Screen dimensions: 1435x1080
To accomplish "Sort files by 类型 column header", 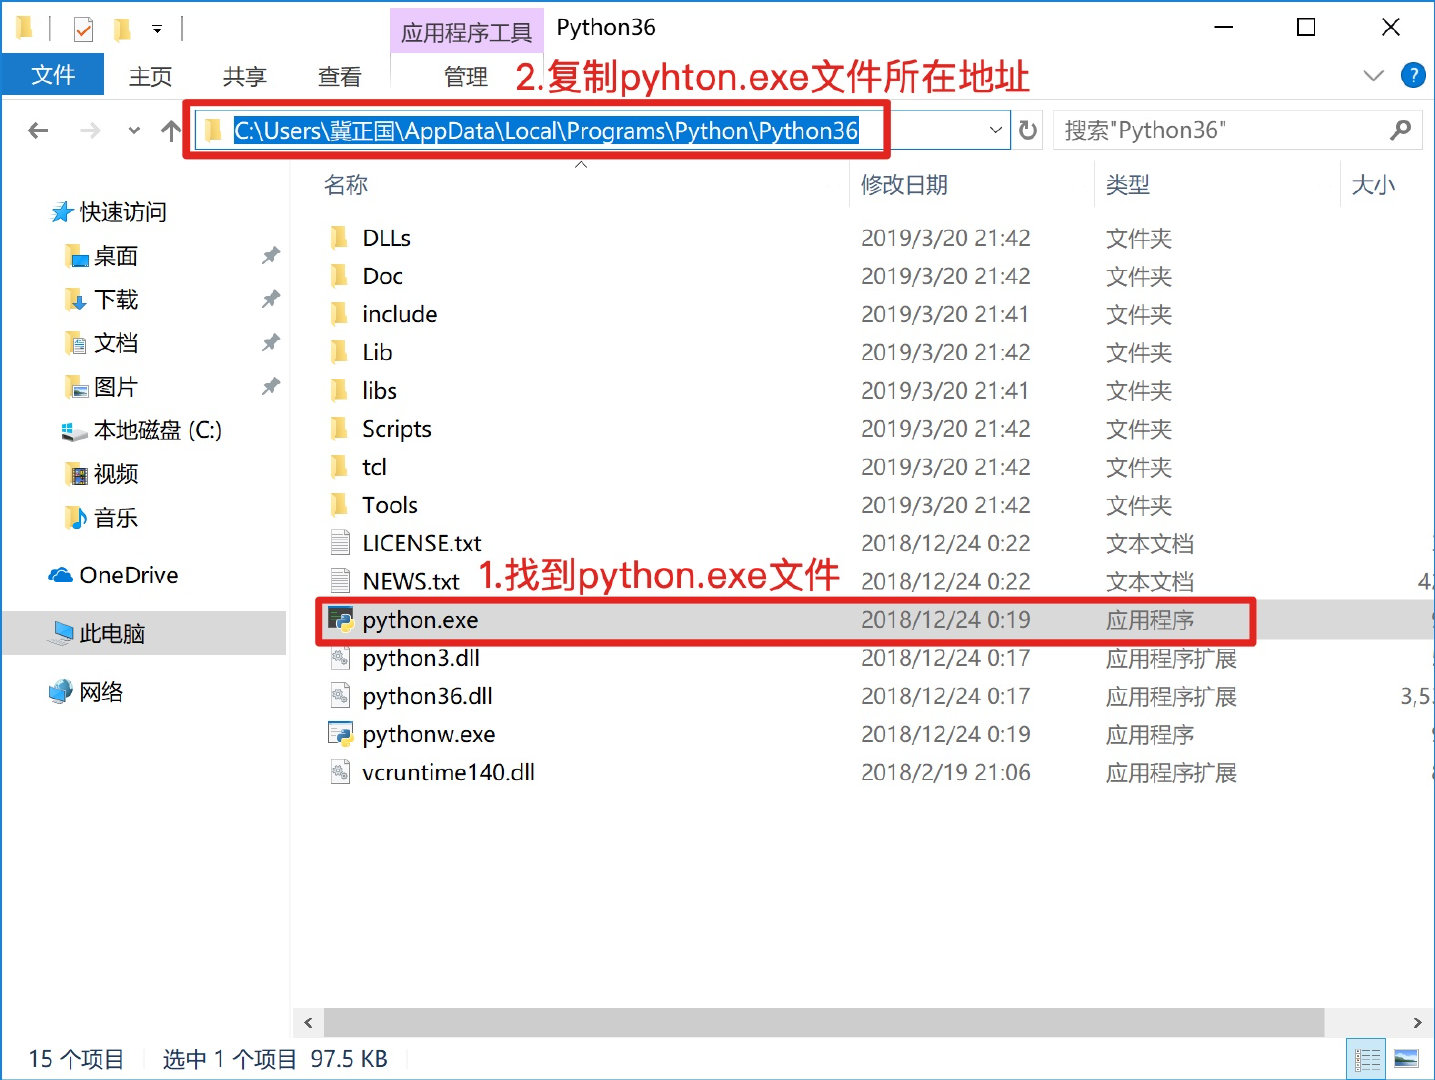I will 1127,185.
